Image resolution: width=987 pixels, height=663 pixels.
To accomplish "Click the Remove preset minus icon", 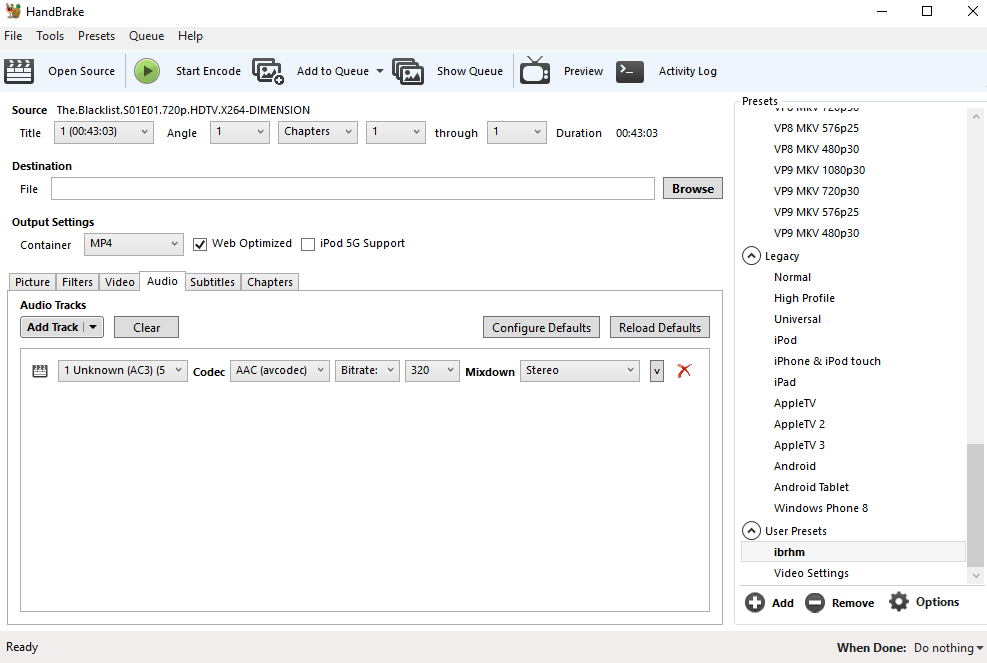I will [815, 603].
